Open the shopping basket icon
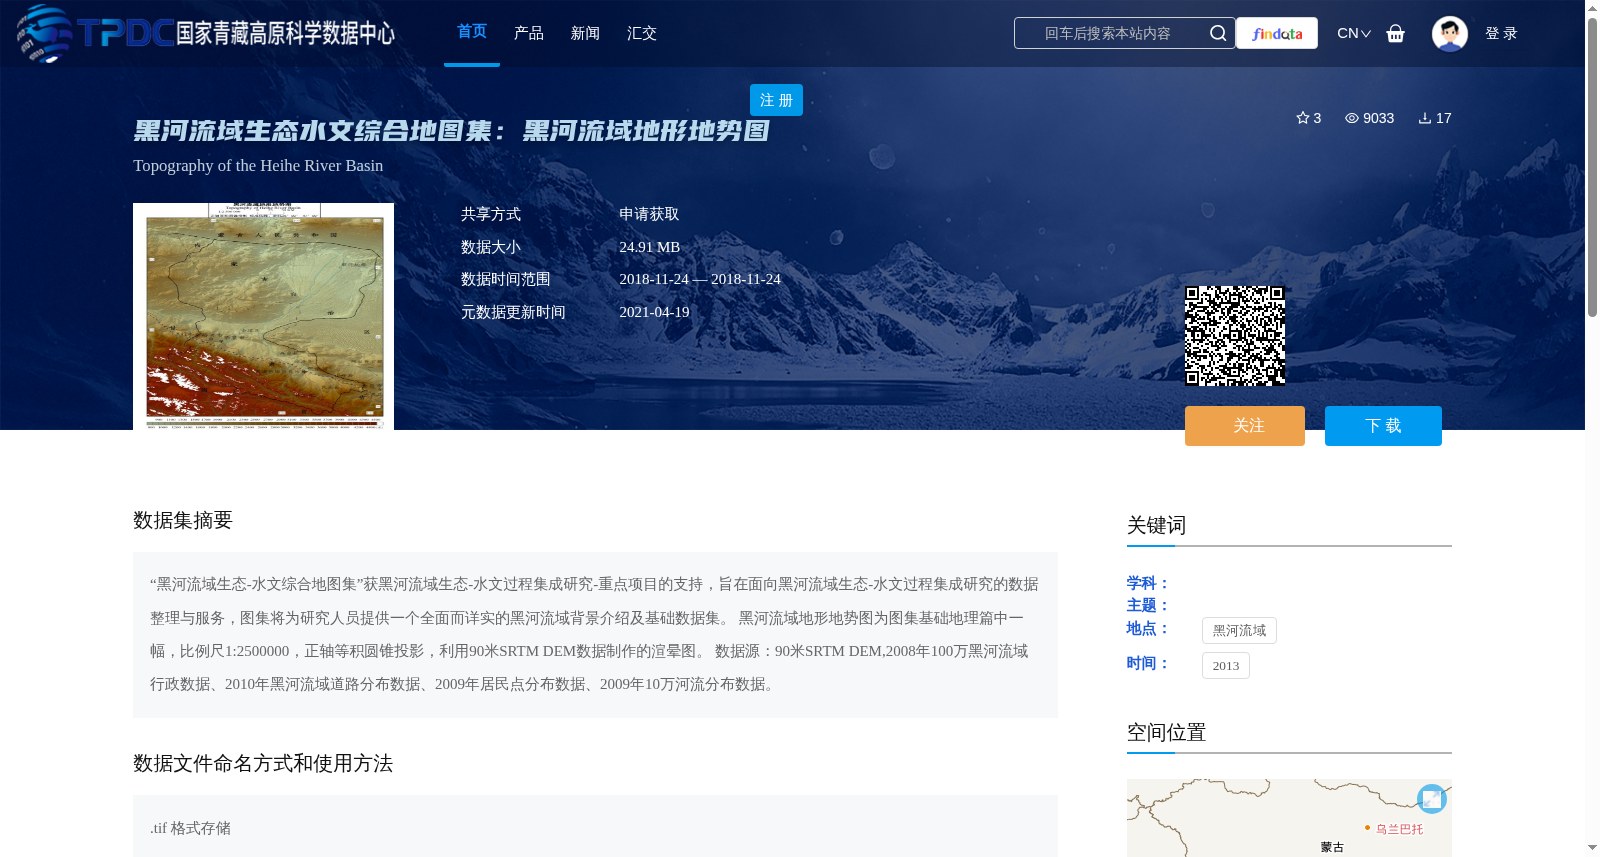1600x857 pixels. pos(1395,33)
